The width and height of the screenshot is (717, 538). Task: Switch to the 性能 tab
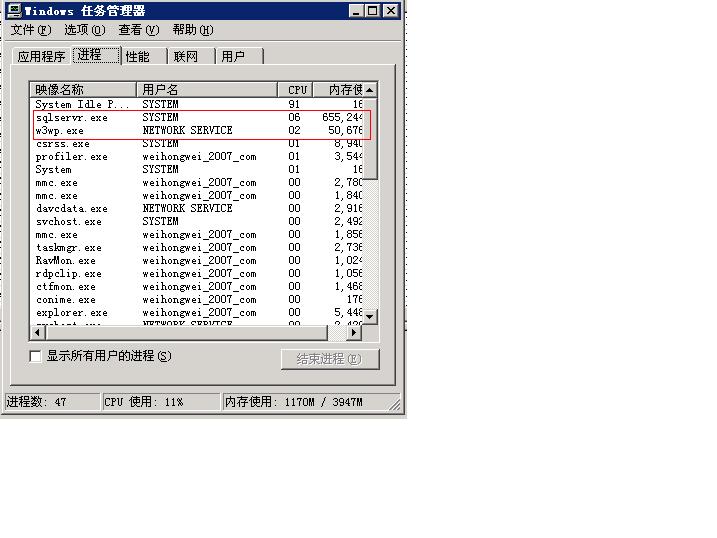click(x=144, y=57)
